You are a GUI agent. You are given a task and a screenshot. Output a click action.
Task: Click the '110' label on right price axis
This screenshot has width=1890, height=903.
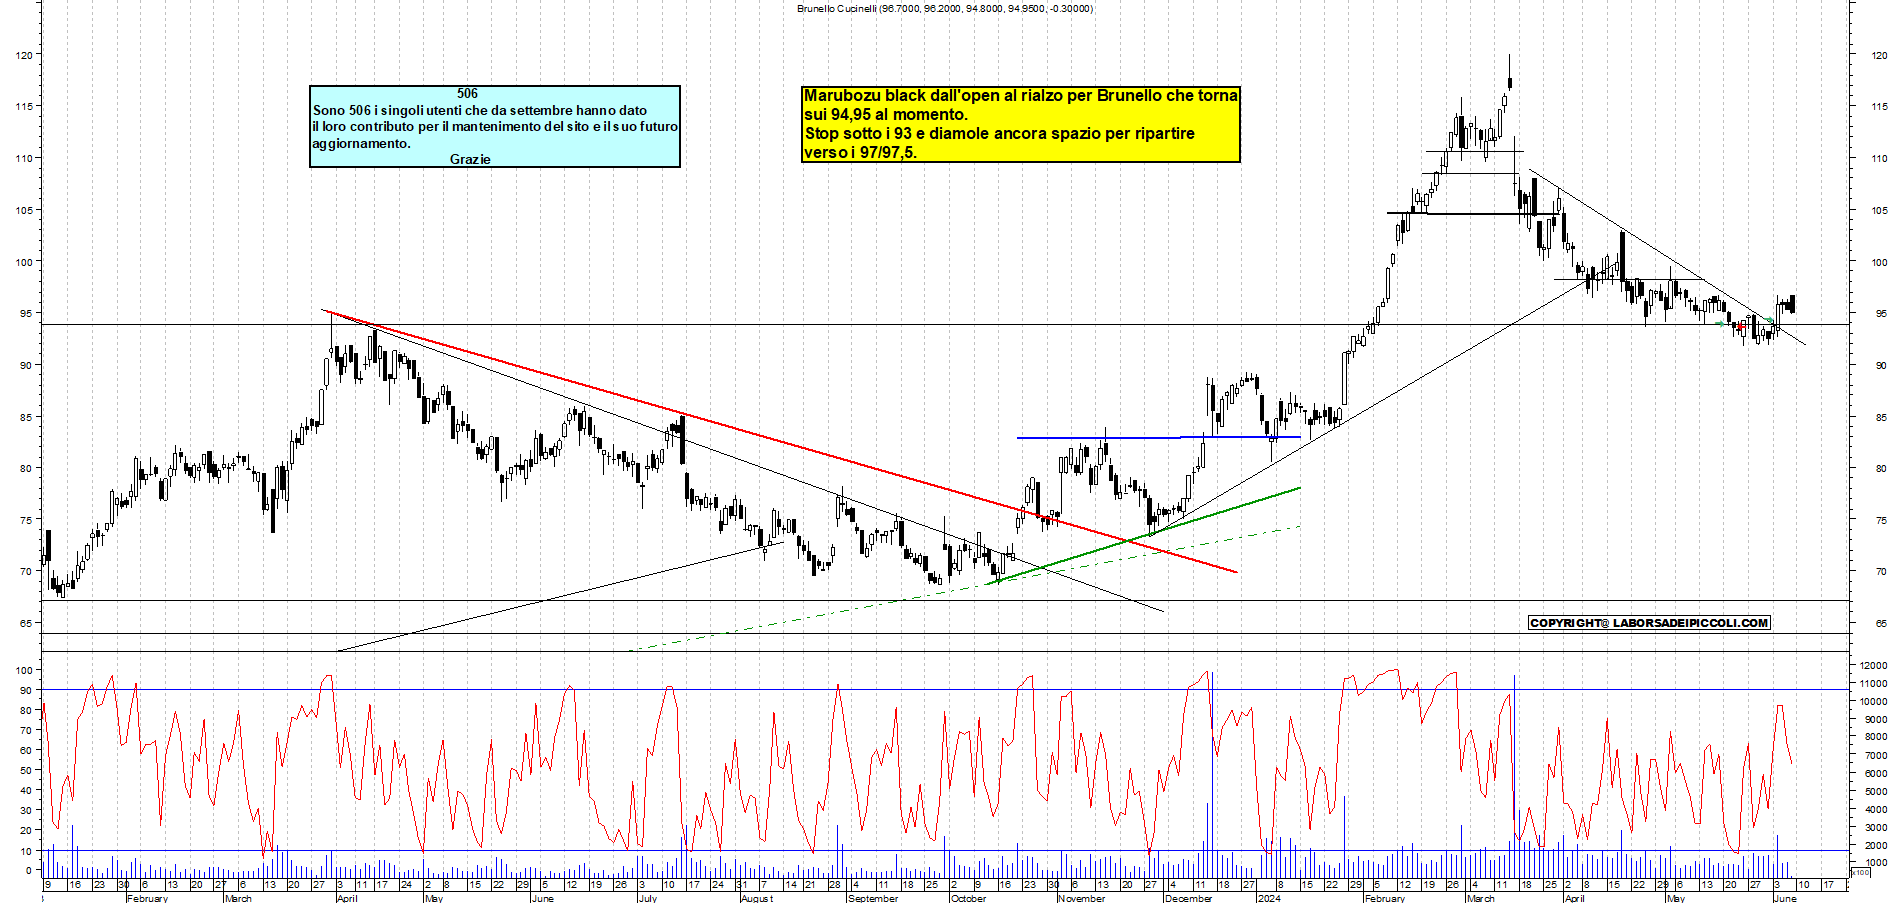pyautogui.click(x=1879, y=158)
